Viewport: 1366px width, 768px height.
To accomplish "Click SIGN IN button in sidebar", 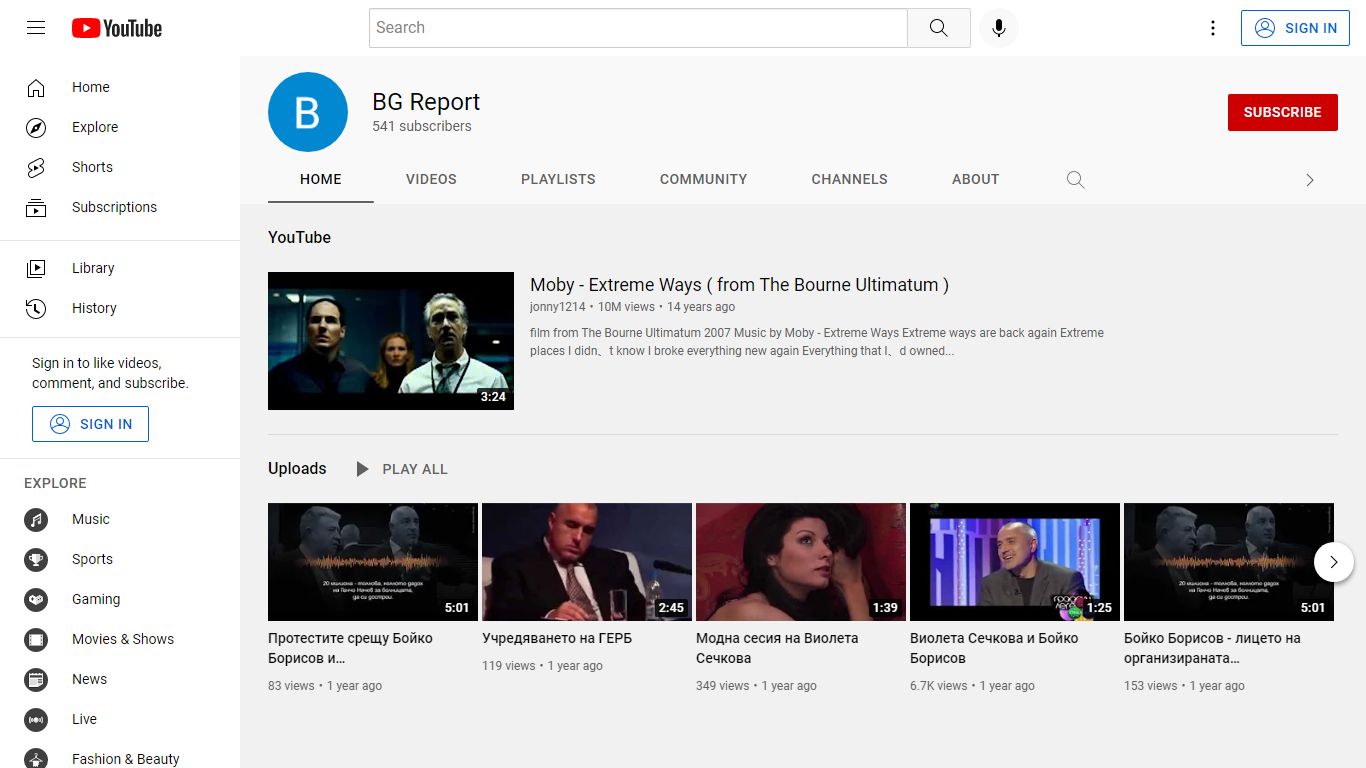I will pyautogui.click(x=90, y=424).
